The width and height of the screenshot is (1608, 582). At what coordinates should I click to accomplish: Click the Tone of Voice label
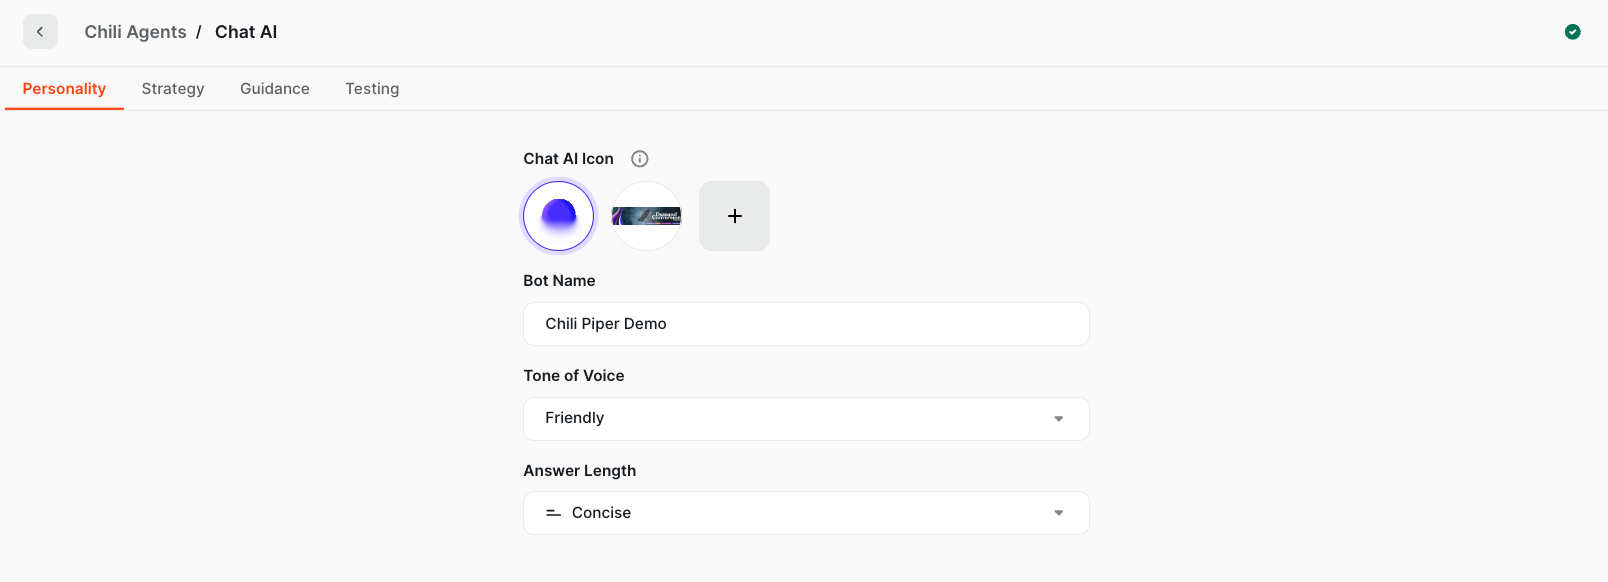(x=574, y=376)
